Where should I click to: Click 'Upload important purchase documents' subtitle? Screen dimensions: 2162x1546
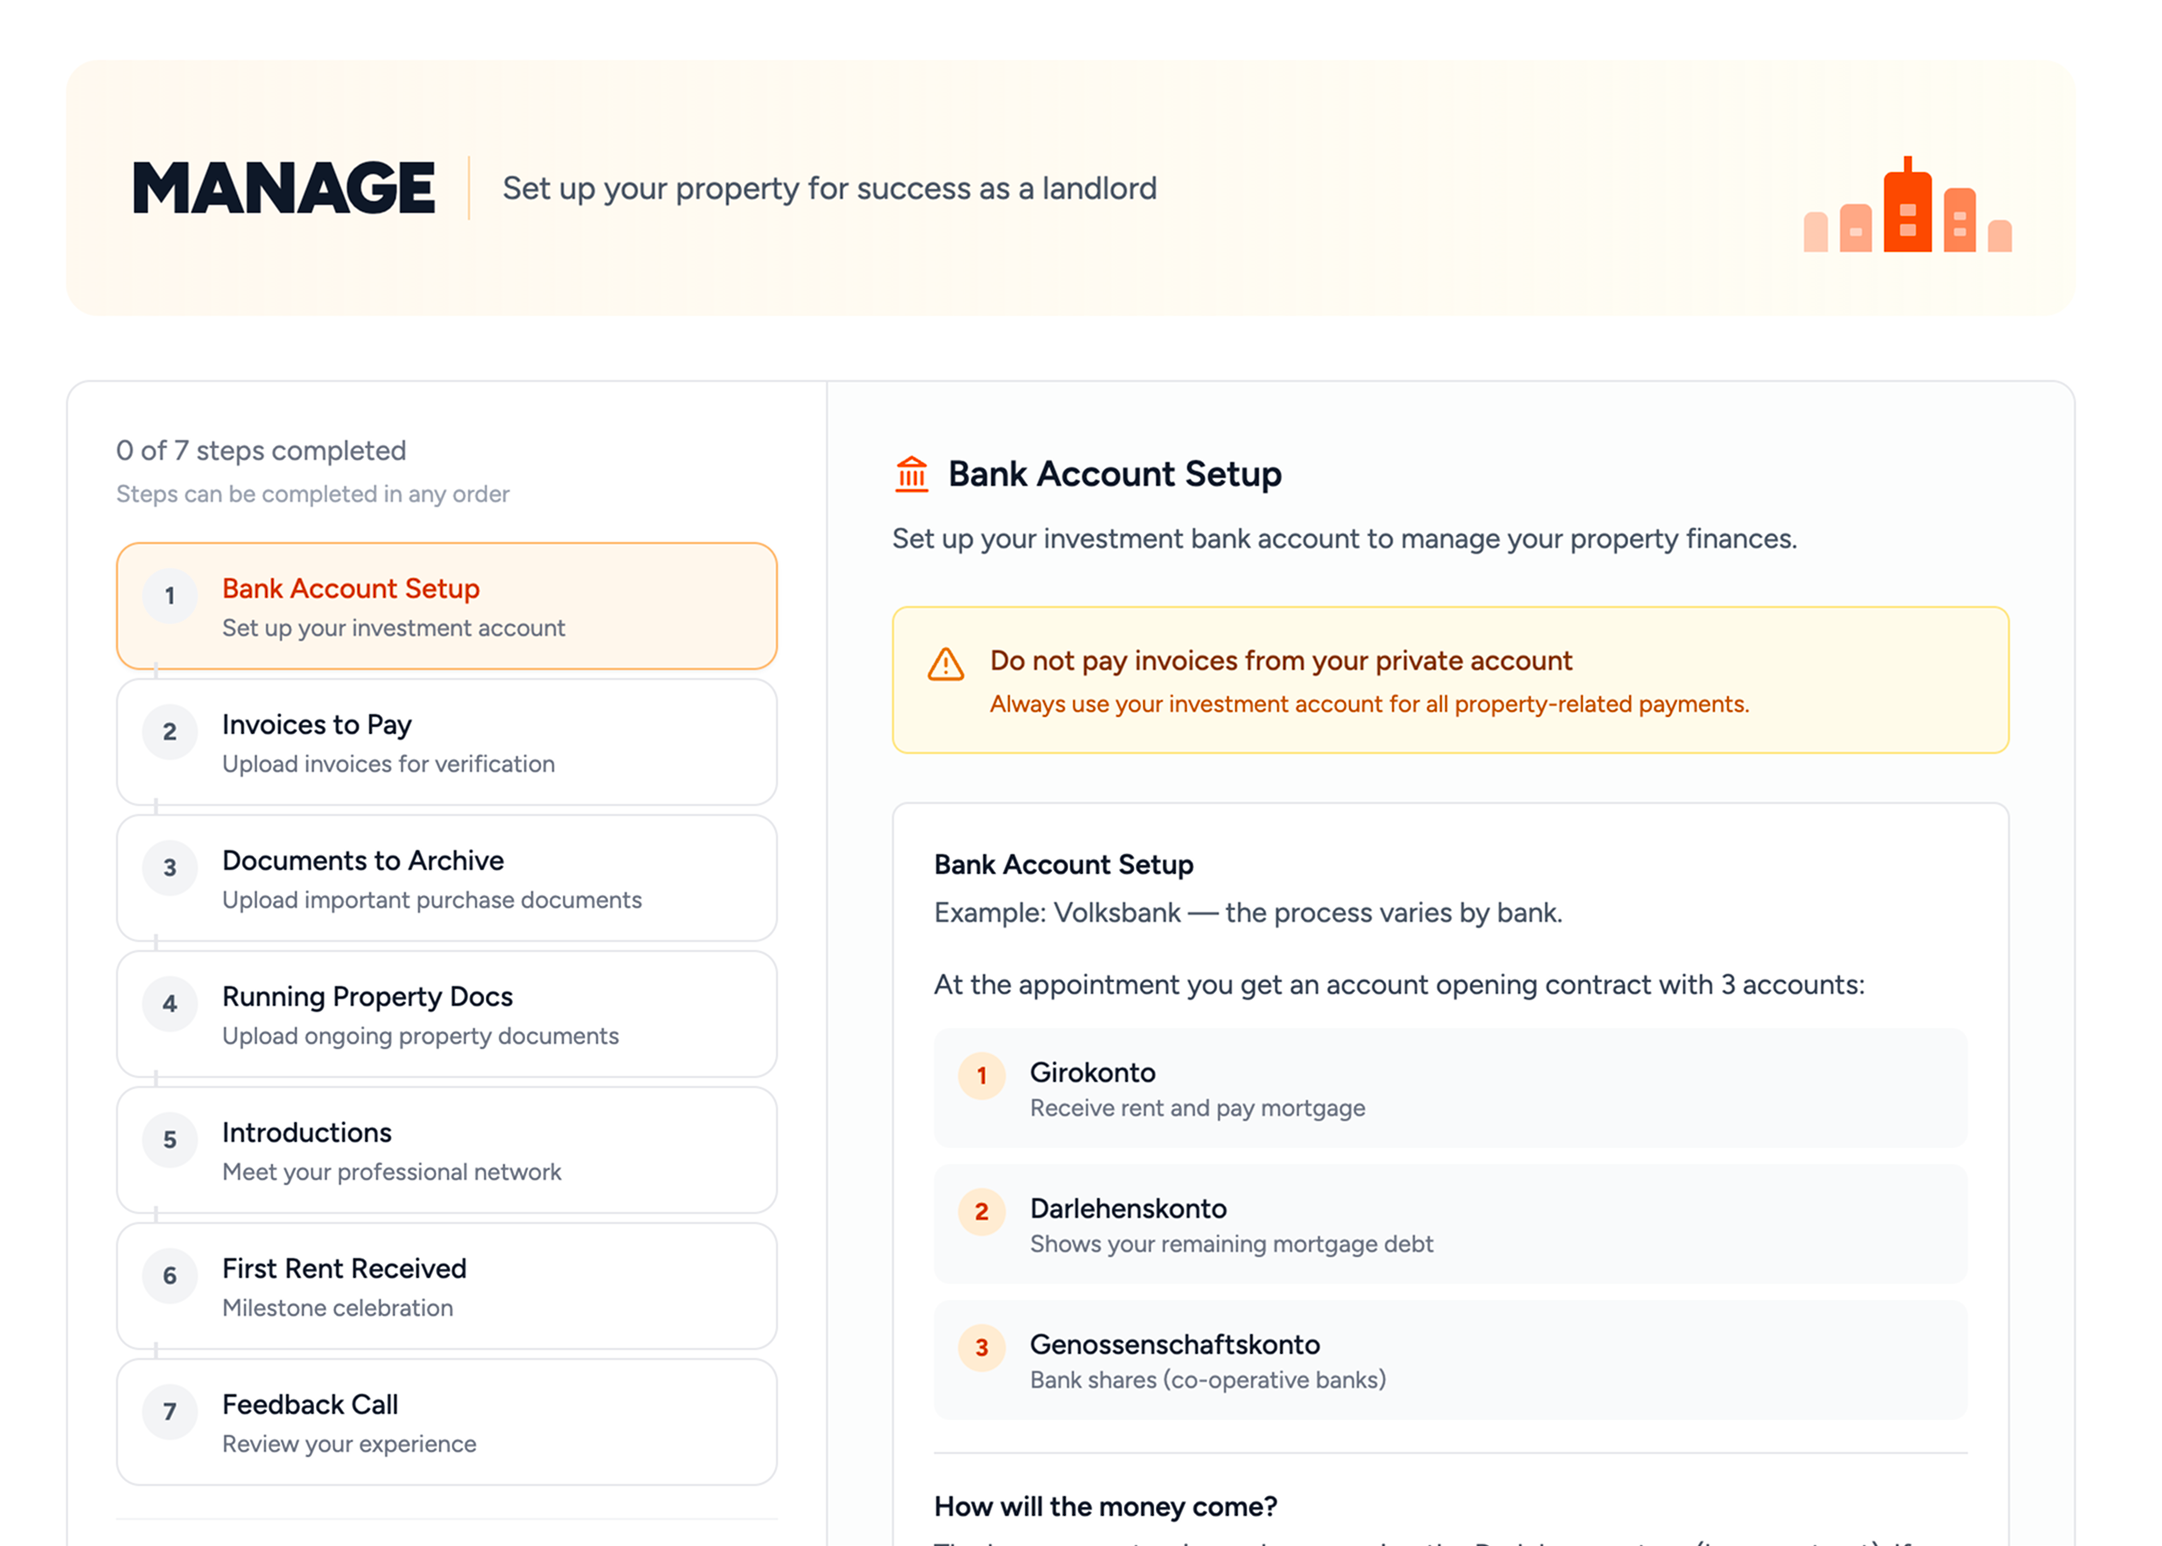click(x=432, y=900)
